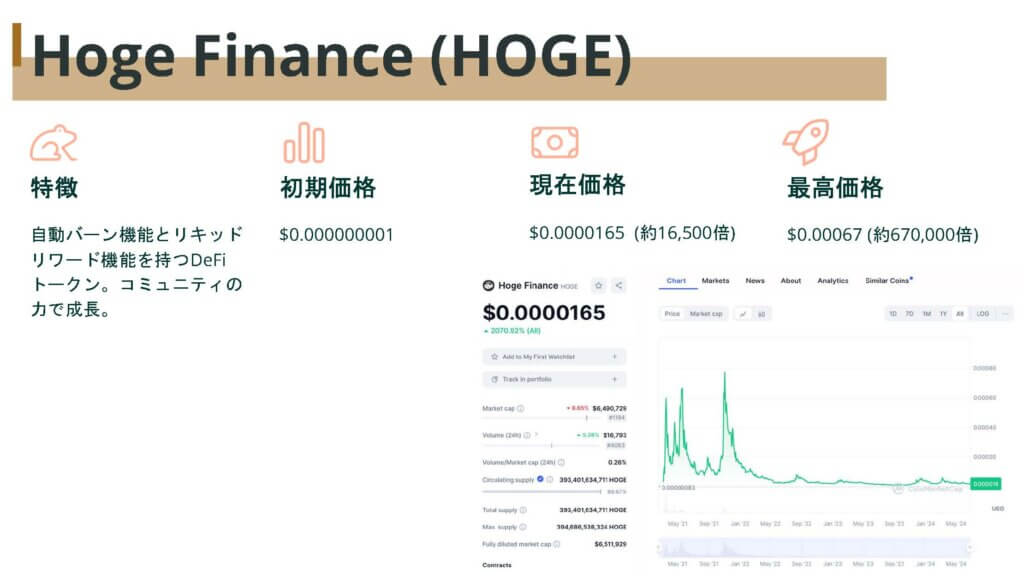The image size is (1024, 576).
Task: Select the line chart type icon
Action: 743,314
